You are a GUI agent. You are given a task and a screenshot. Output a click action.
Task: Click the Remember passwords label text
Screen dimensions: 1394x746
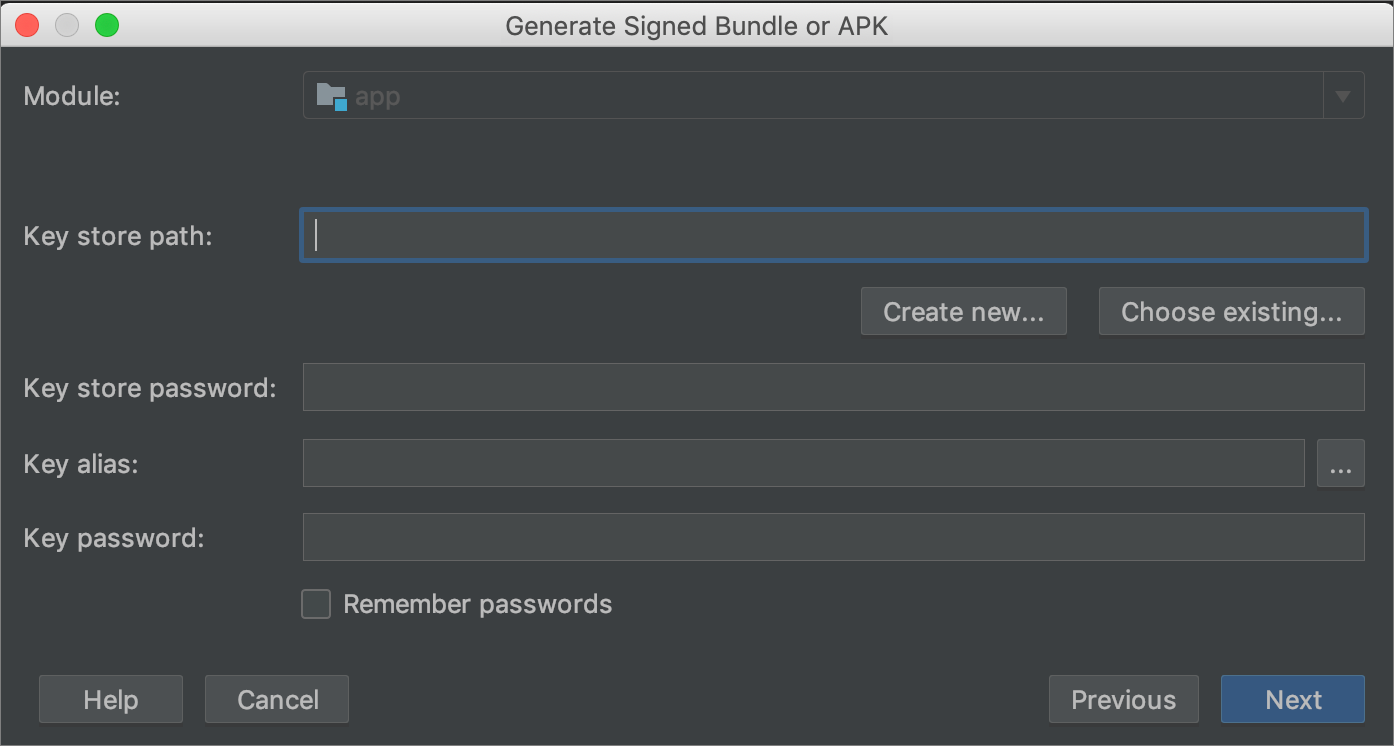point(477,604)
